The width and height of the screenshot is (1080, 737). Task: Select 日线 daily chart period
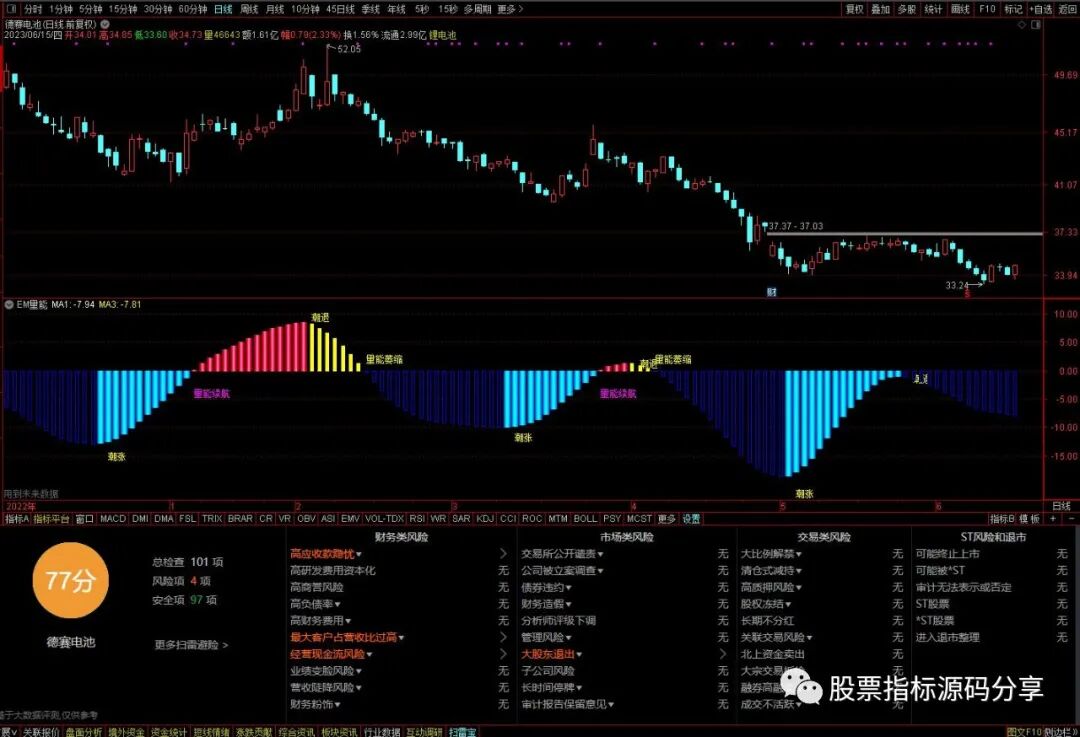(x=223, y=9)
